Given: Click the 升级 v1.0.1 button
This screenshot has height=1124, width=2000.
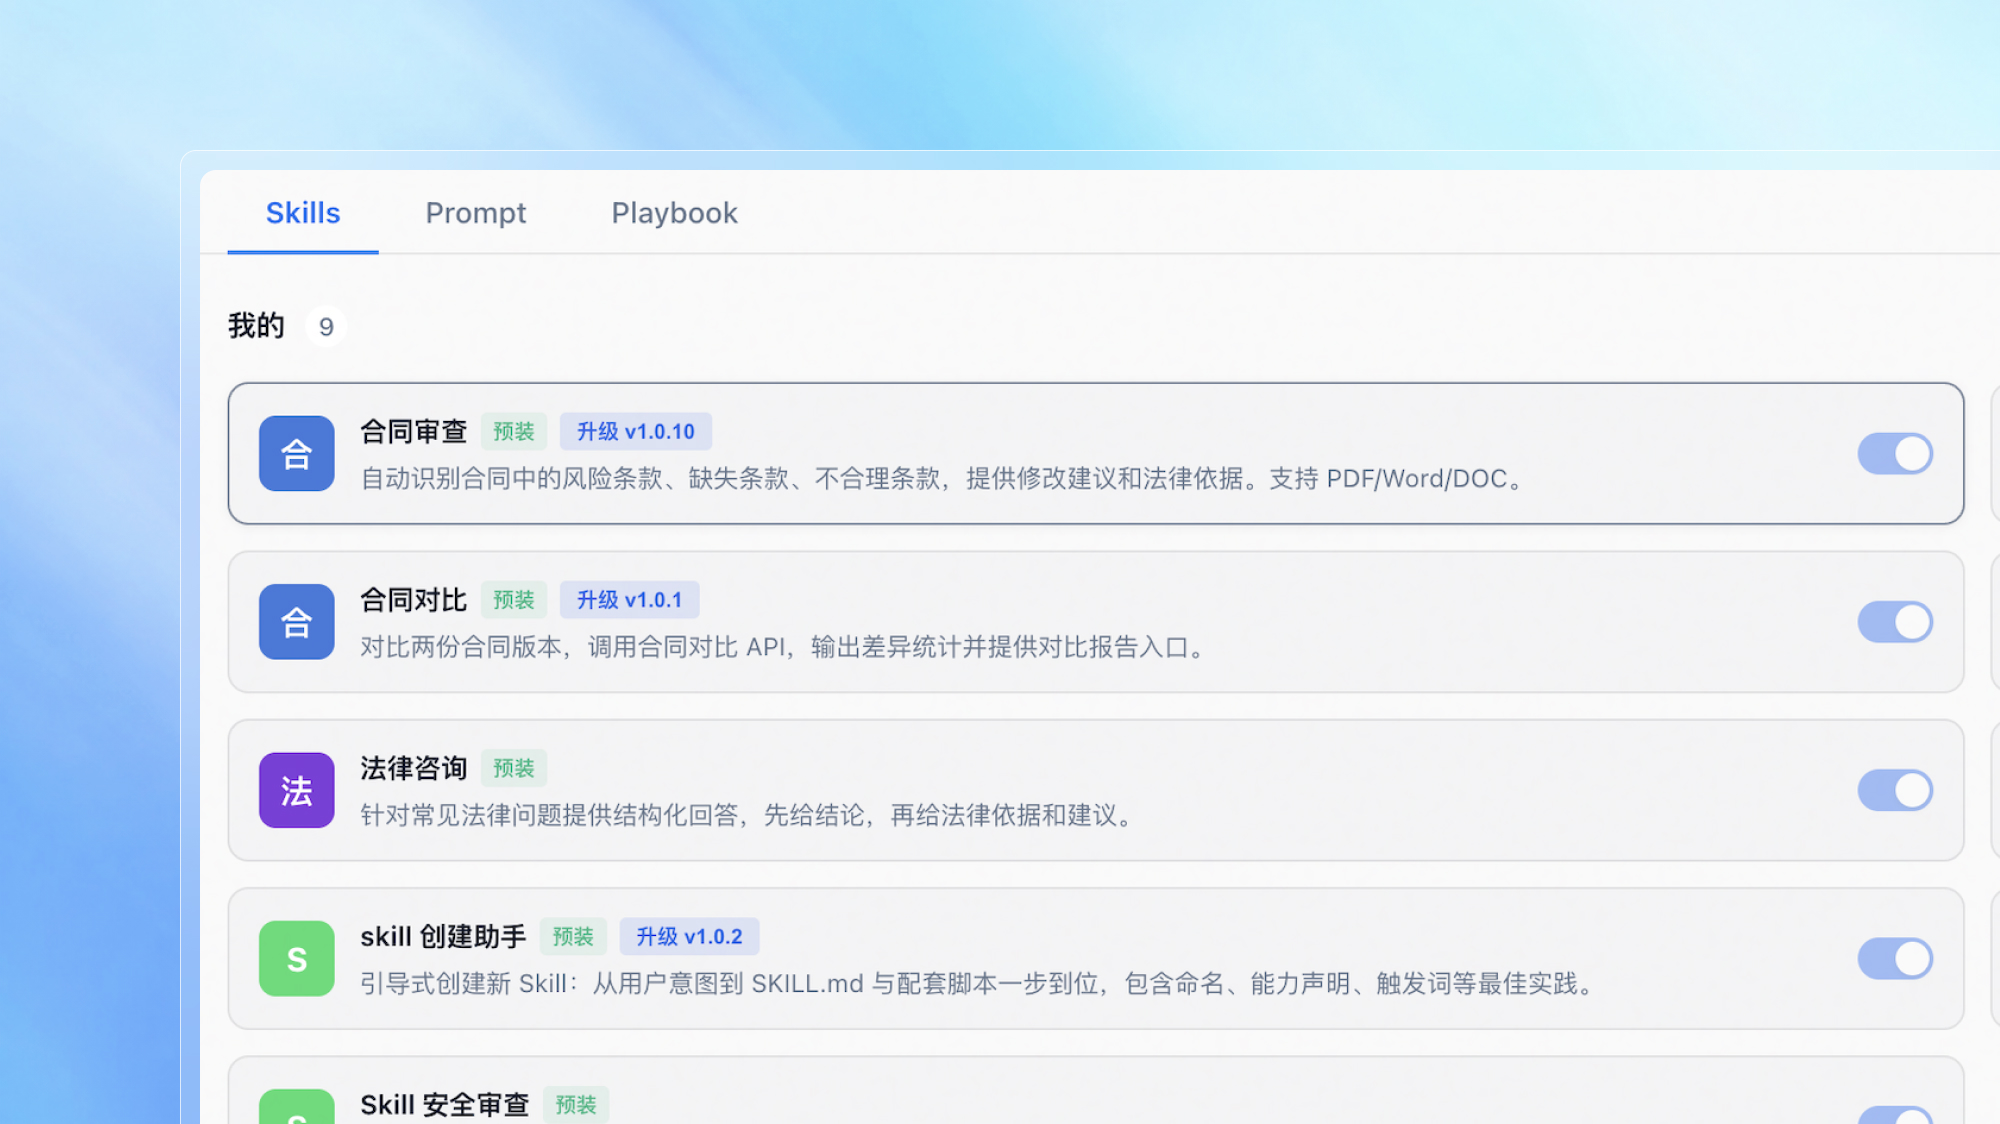Looking at the screenshot, I should coord(630,600).
